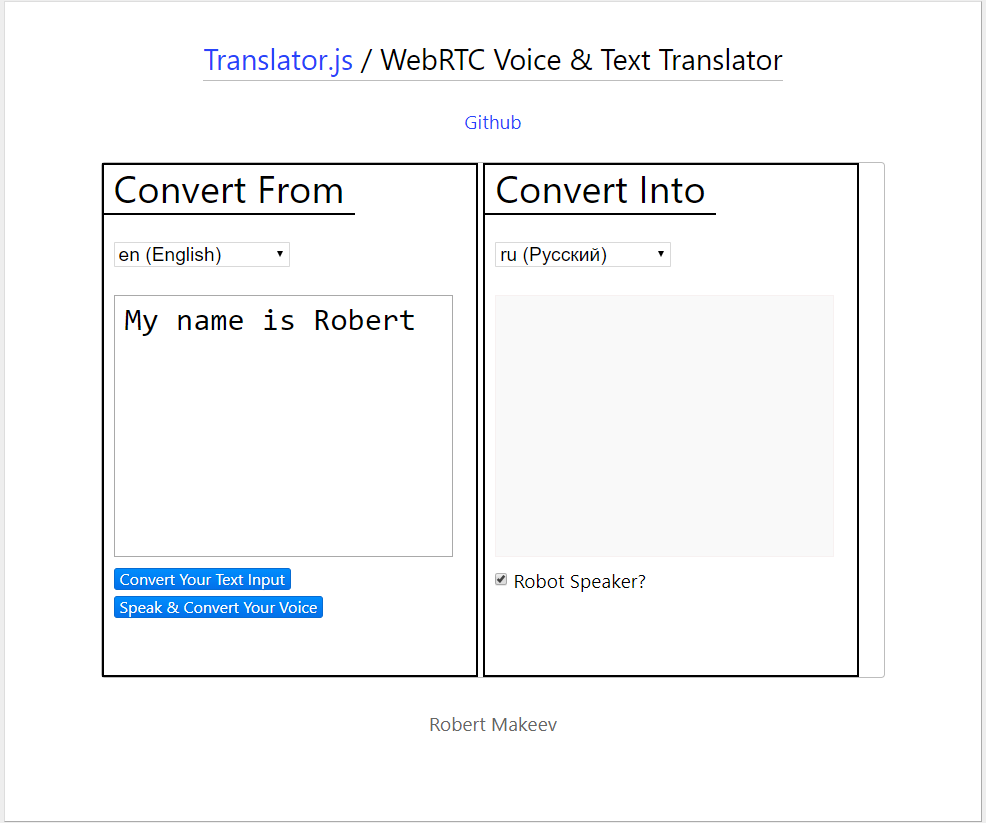
Task: Click the "Robot Speaker?" label text
Action: click(x=579, y=582)
